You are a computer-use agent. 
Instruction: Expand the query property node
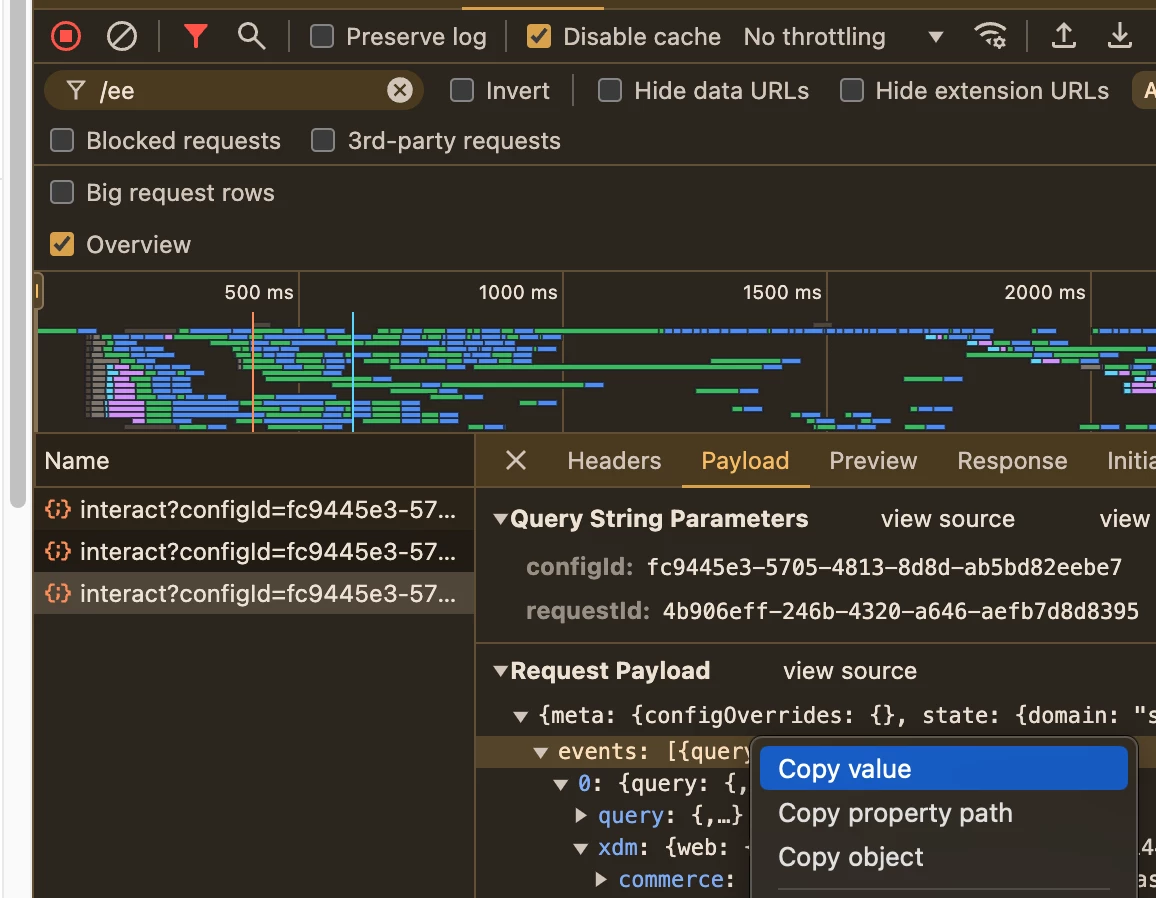pos(581,815)
